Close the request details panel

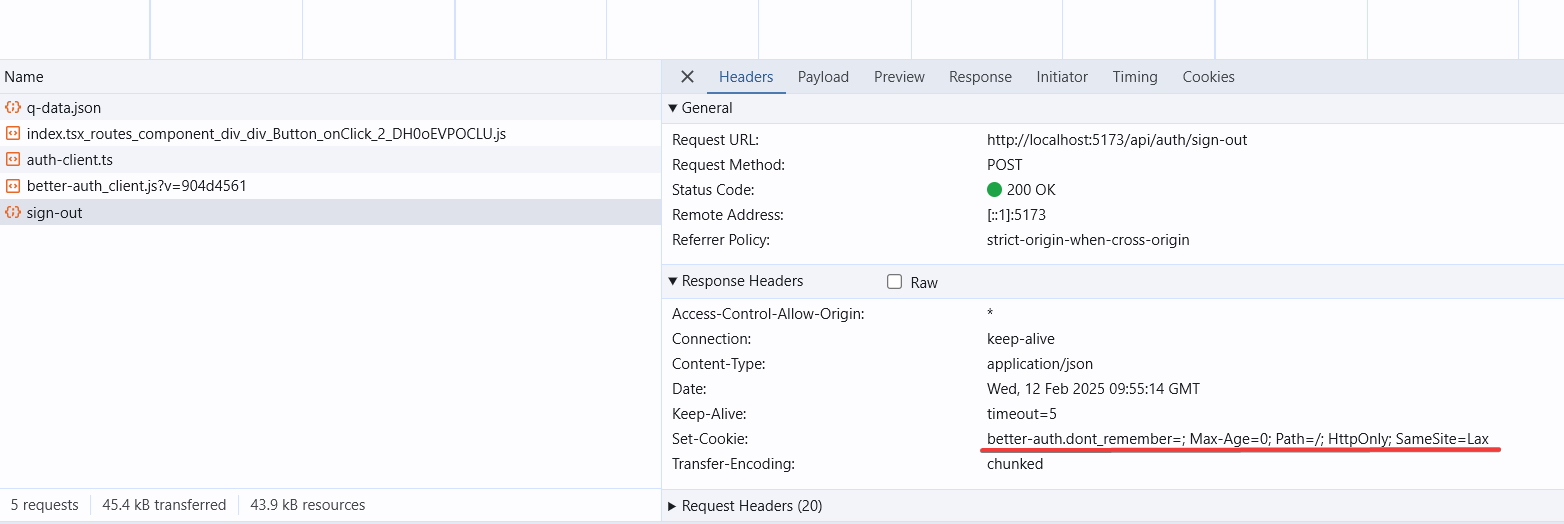click(687, 77)
